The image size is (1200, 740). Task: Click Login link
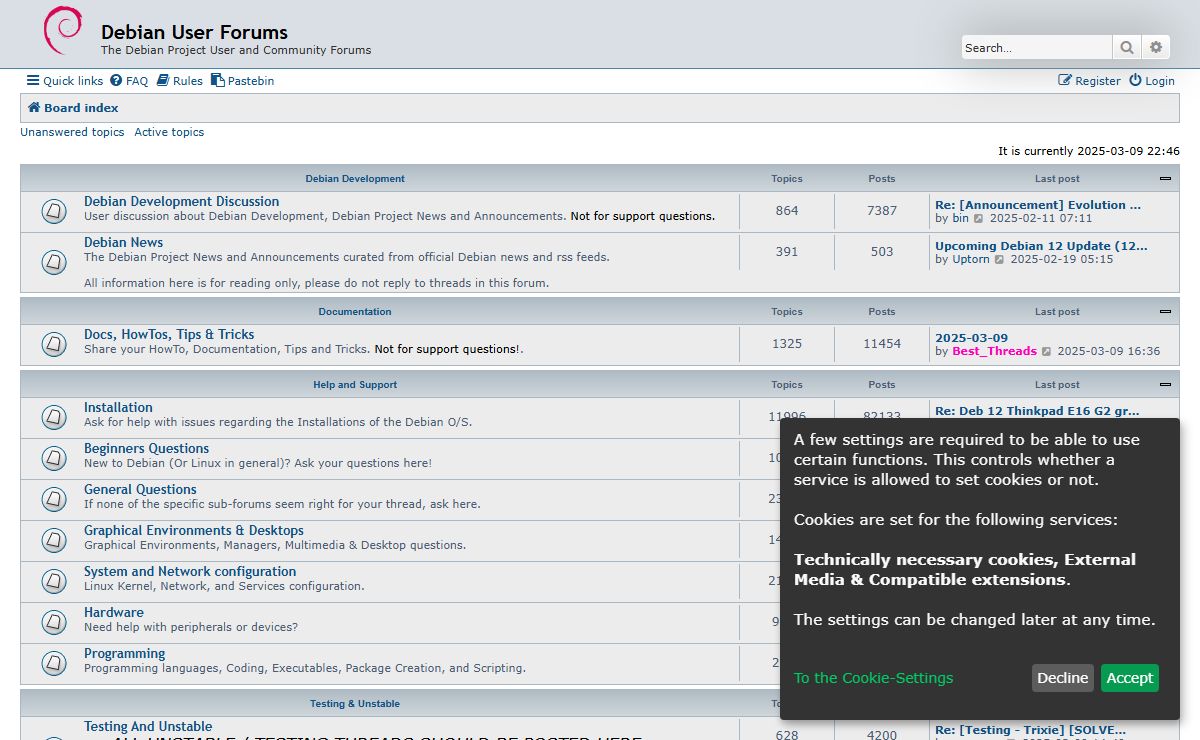point(1152,81)
